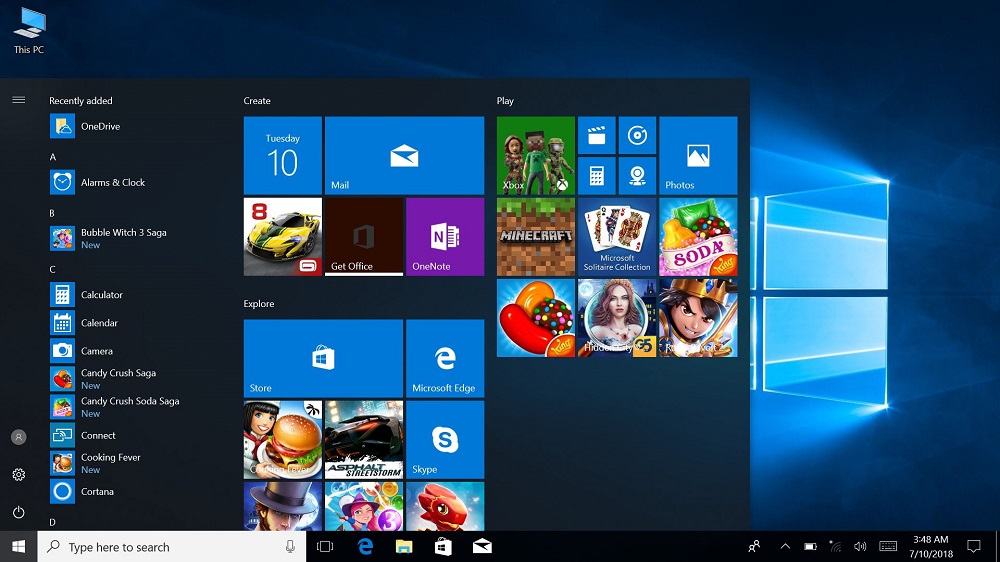Open Task View on the taskbar
Viewport: 1000px width, 562px height.
point(325,547)
